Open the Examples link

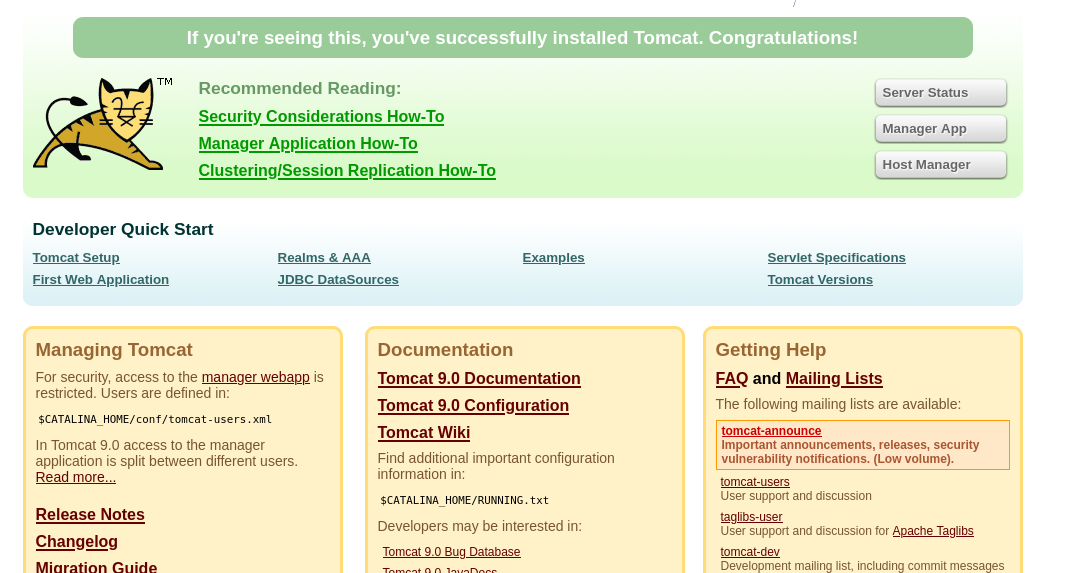point(554,258)
